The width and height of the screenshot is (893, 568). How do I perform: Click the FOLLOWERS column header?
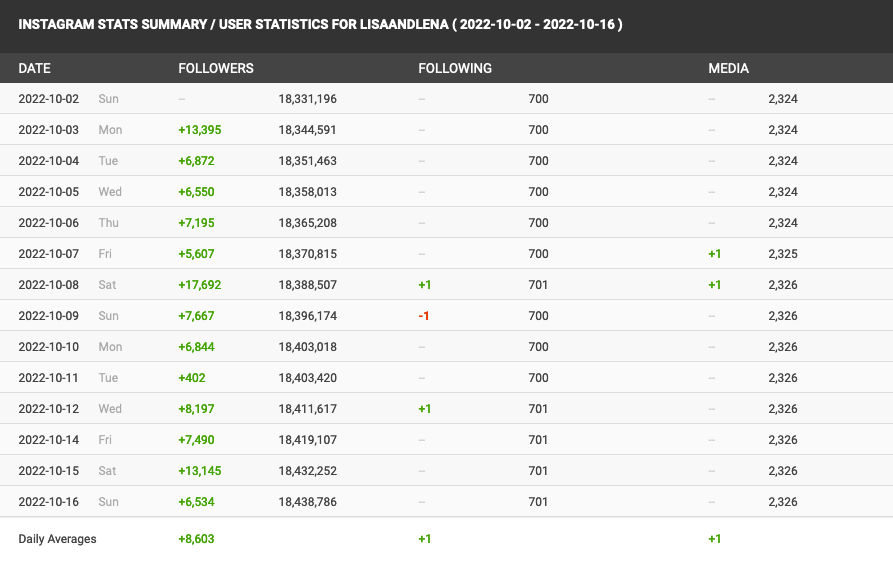tap(216, 68)
